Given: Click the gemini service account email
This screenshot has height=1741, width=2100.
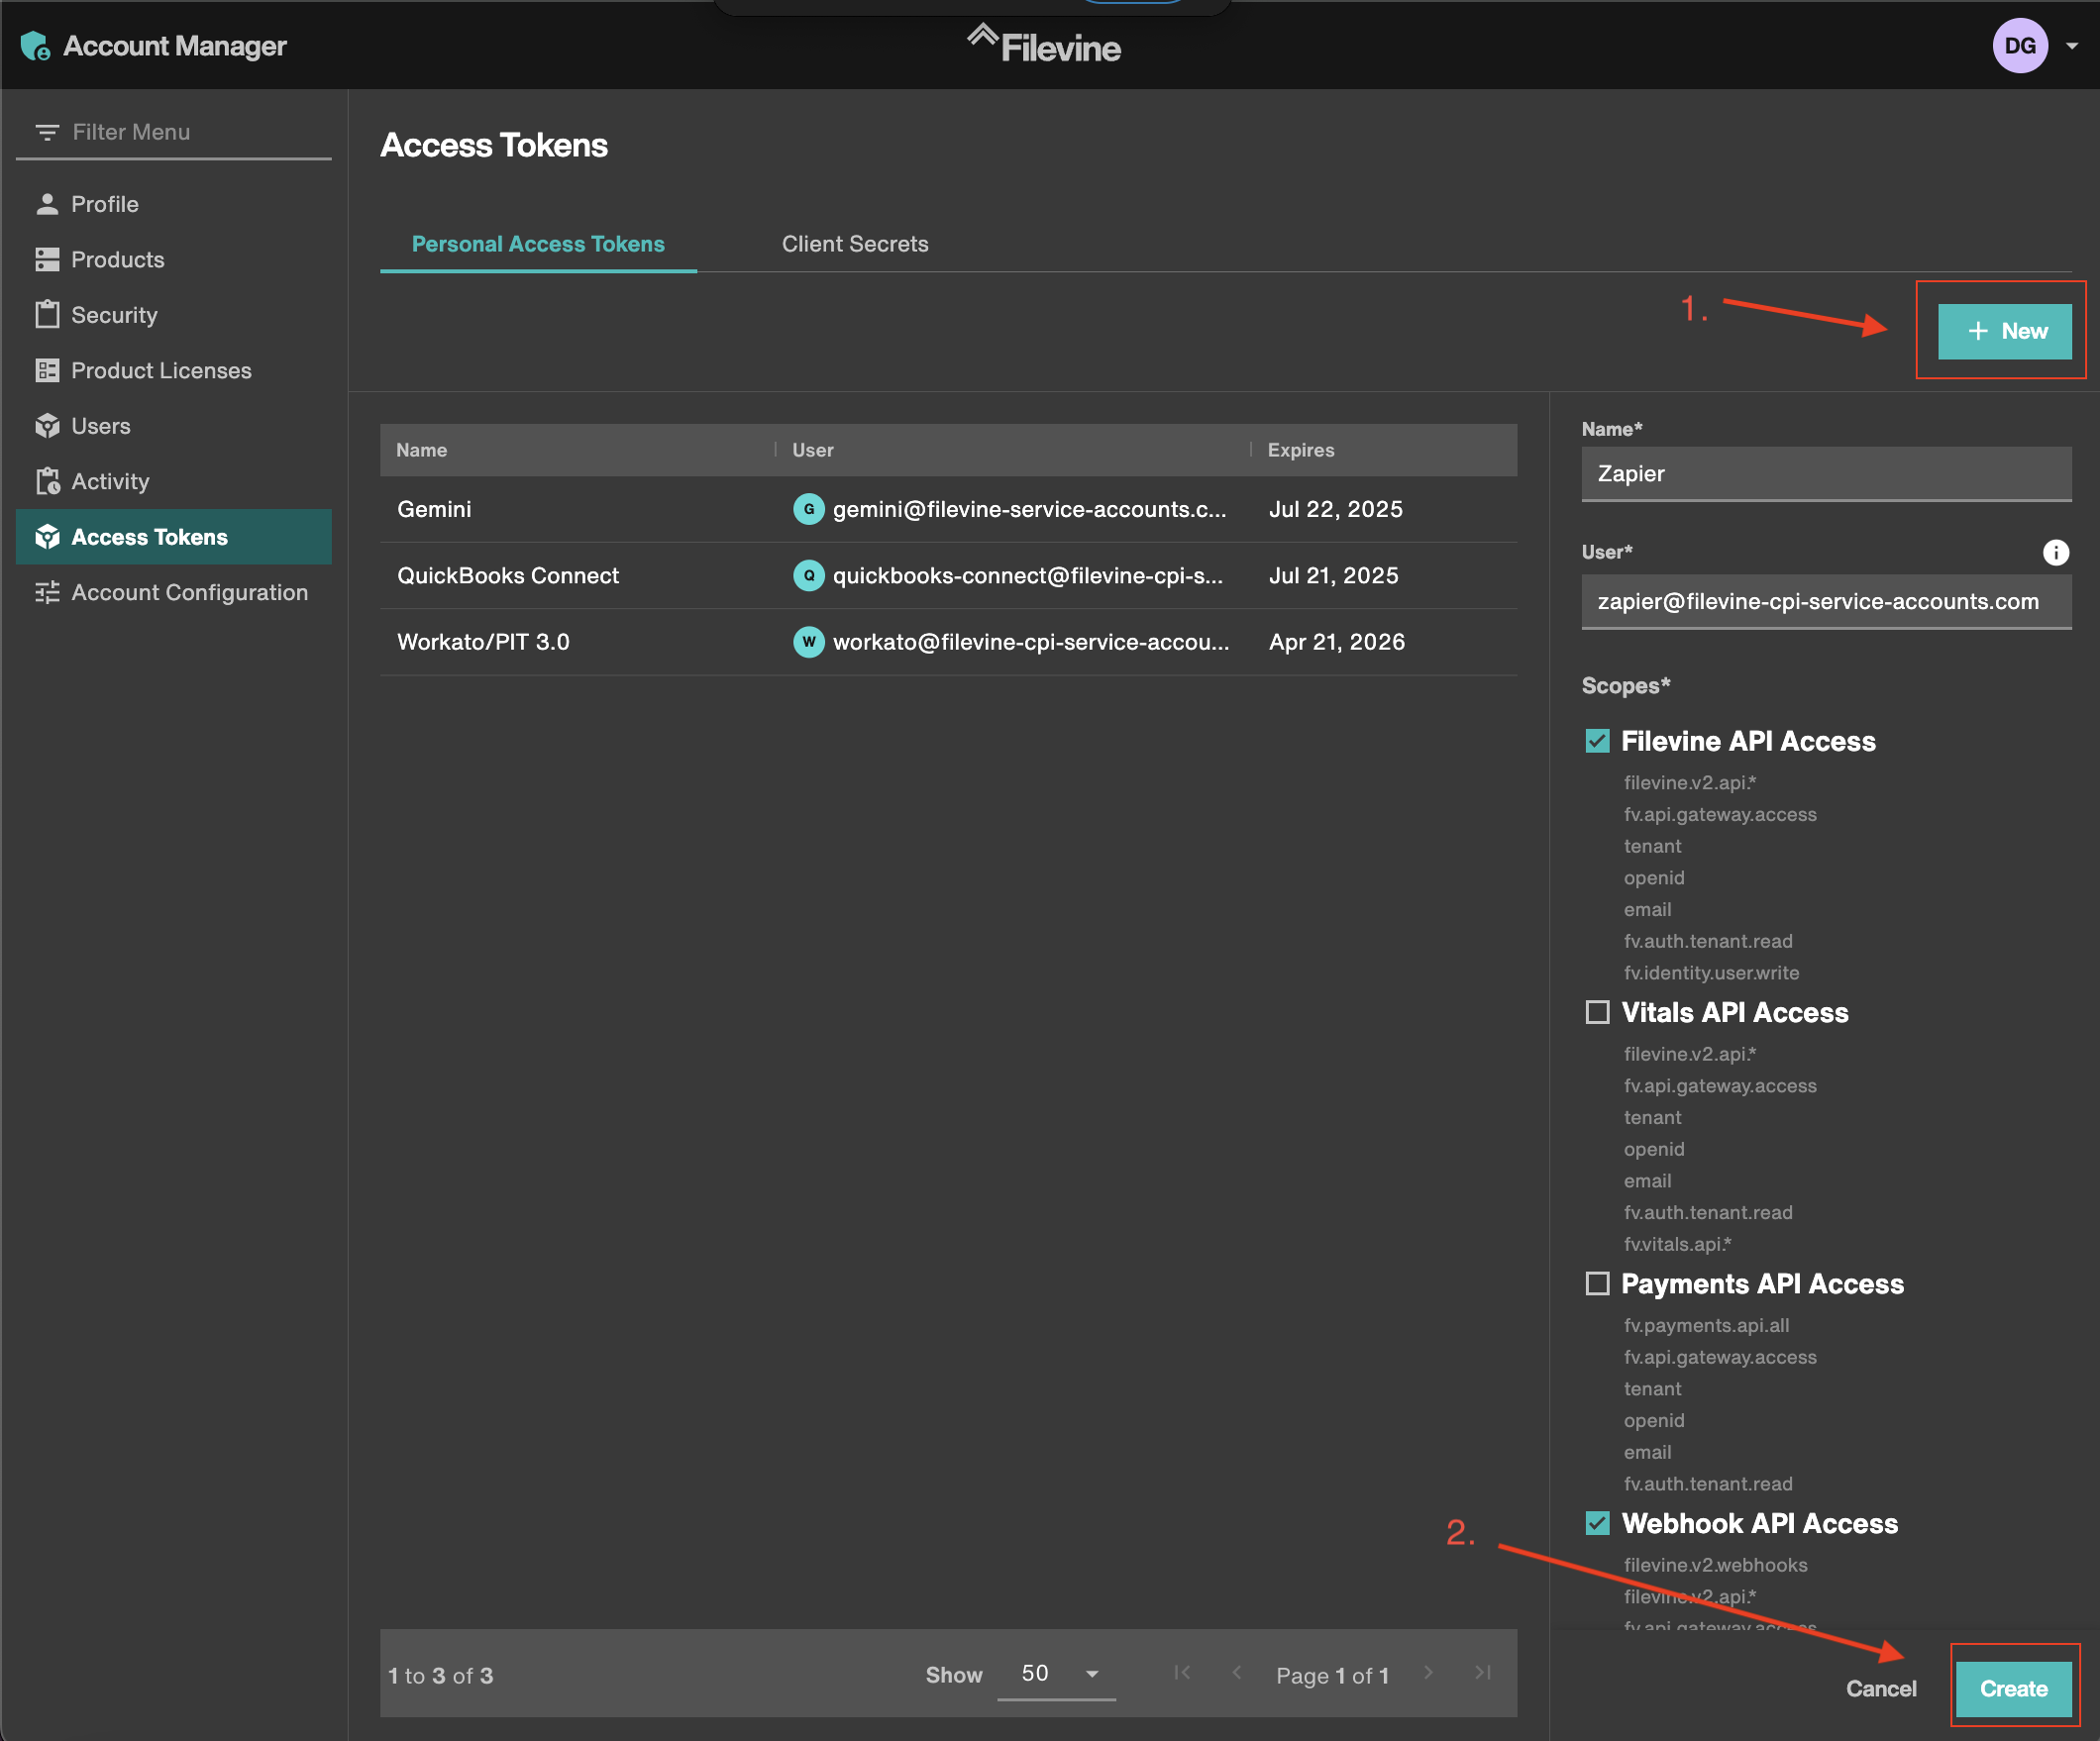Looking at the screenshot, I should point(1029,509).
